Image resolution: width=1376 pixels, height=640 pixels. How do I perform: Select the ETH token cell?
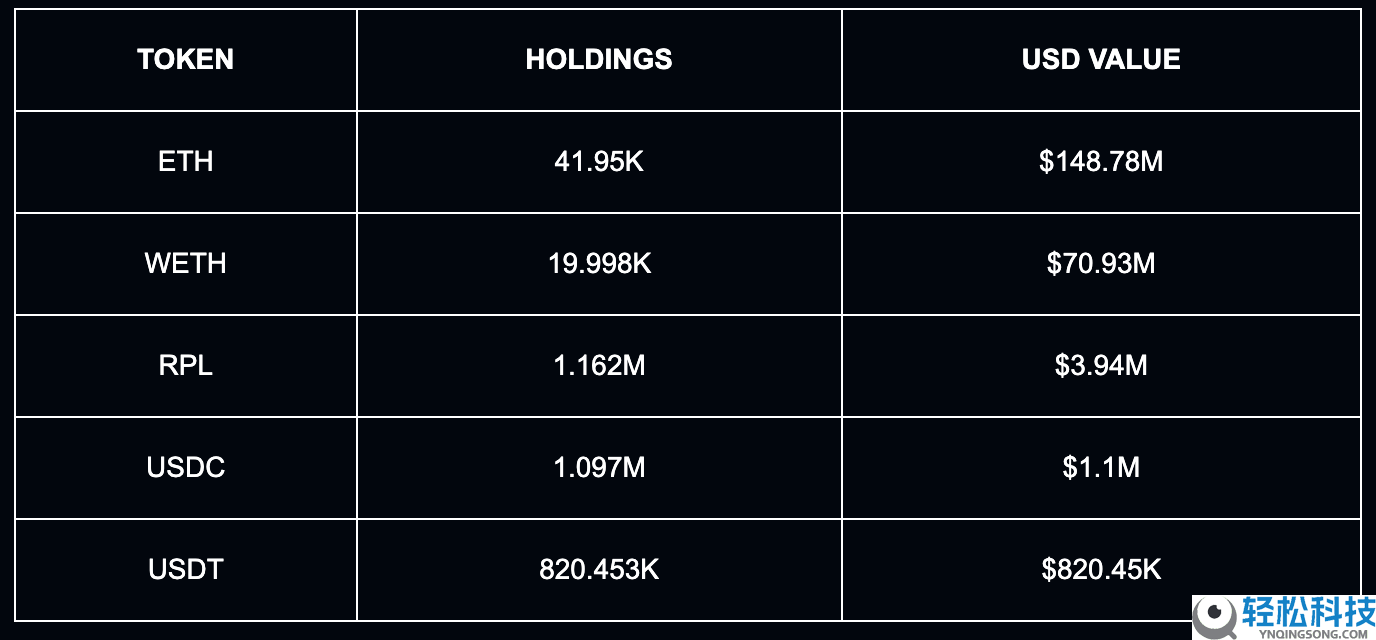coord(186,162)
